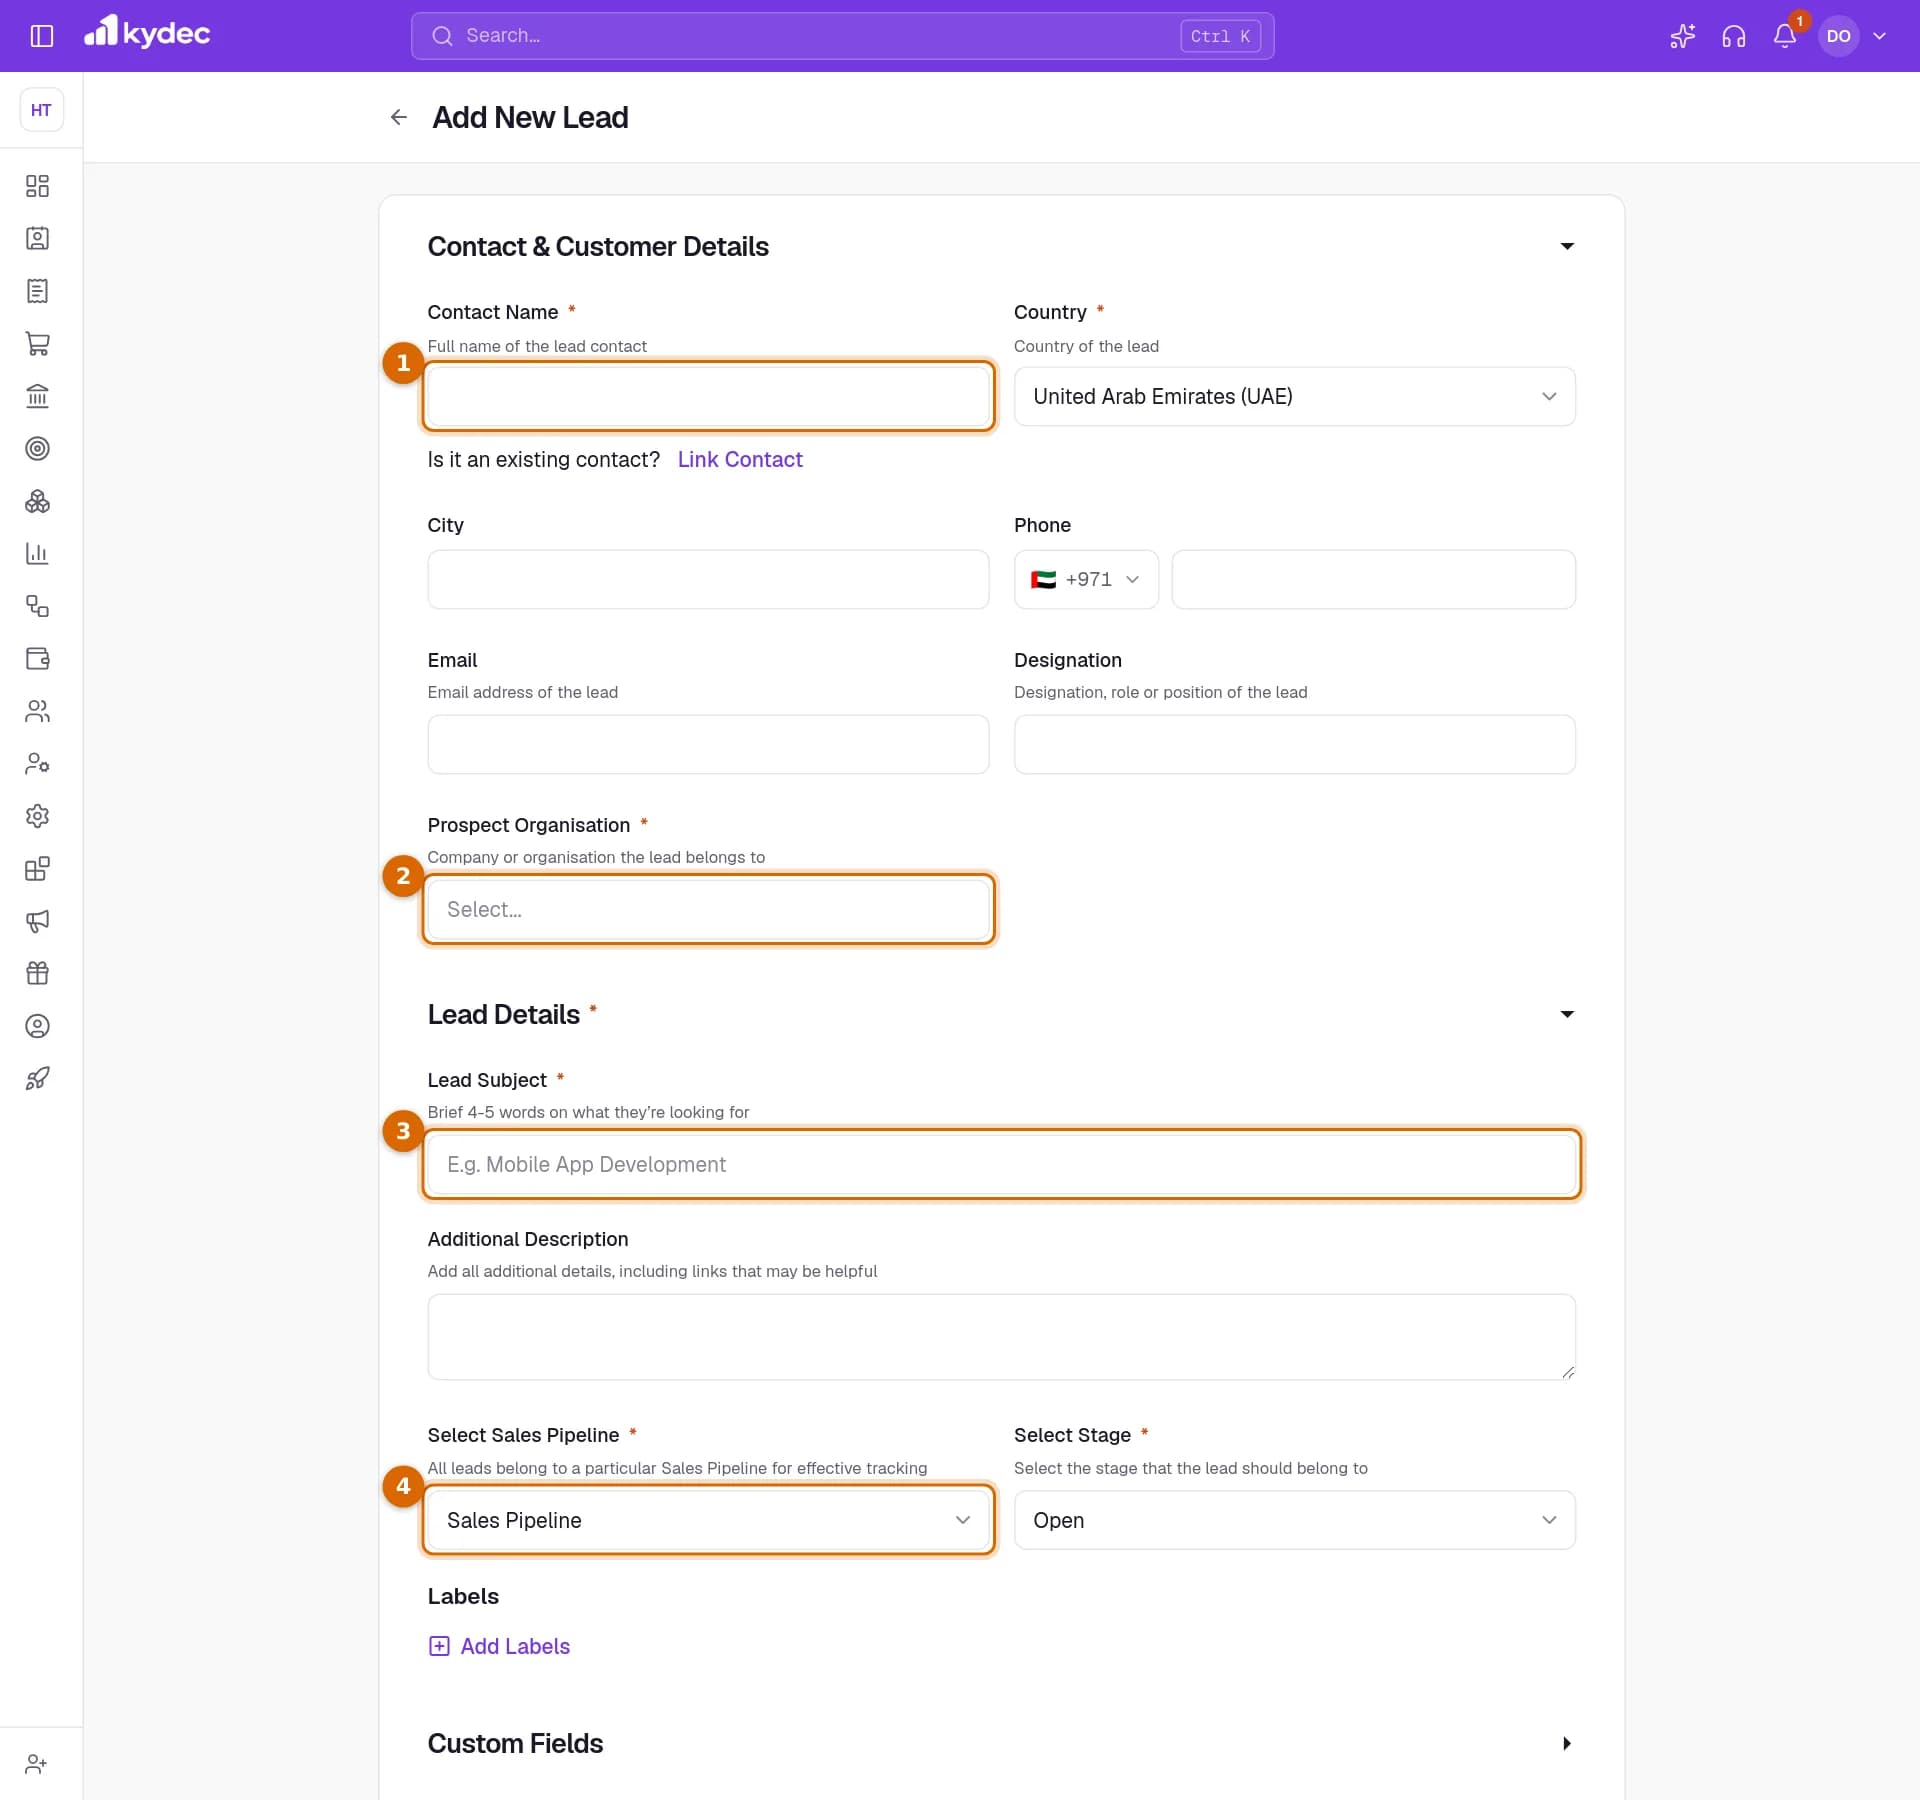The image size is (1920, 1800).
Task: Click Add Labels
Action: point(499,1646)
